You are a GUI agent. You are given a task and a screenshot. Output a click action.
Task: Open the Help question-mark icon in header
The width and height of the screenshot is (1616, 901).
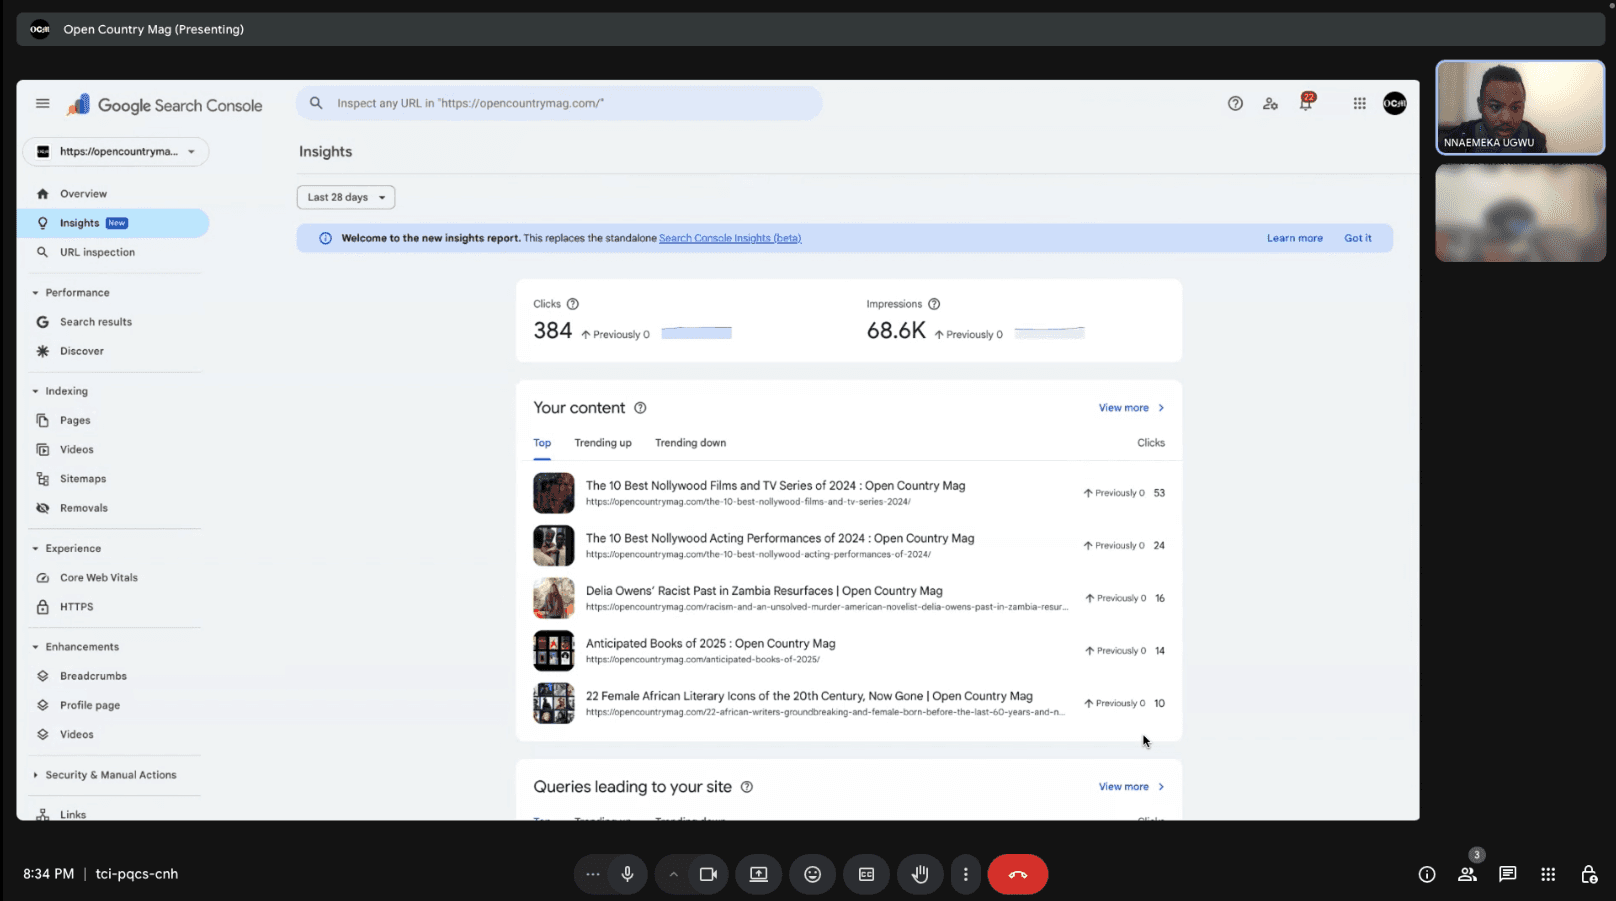1235,103
